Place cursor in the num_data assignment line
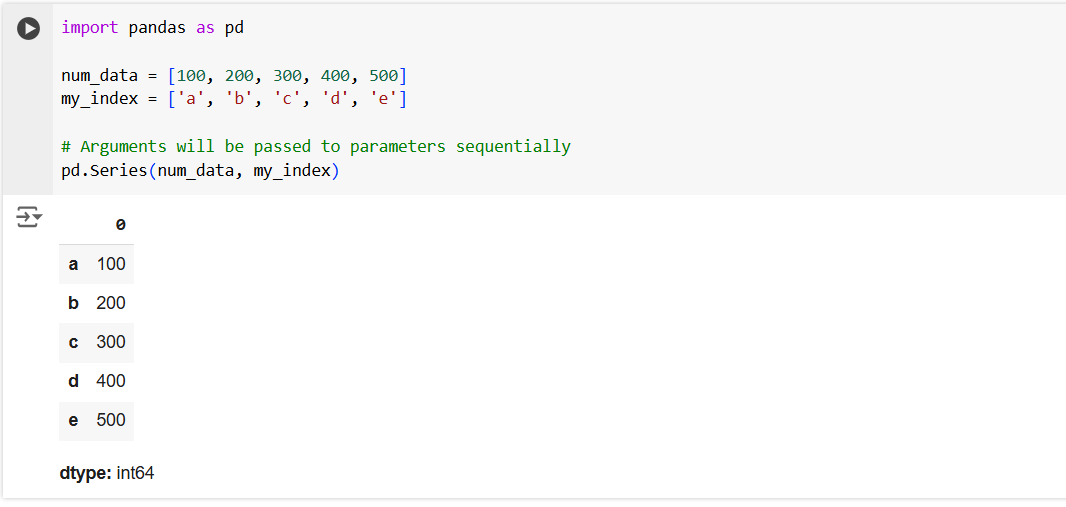This screenshot has height=507, width=1066. 233,76
